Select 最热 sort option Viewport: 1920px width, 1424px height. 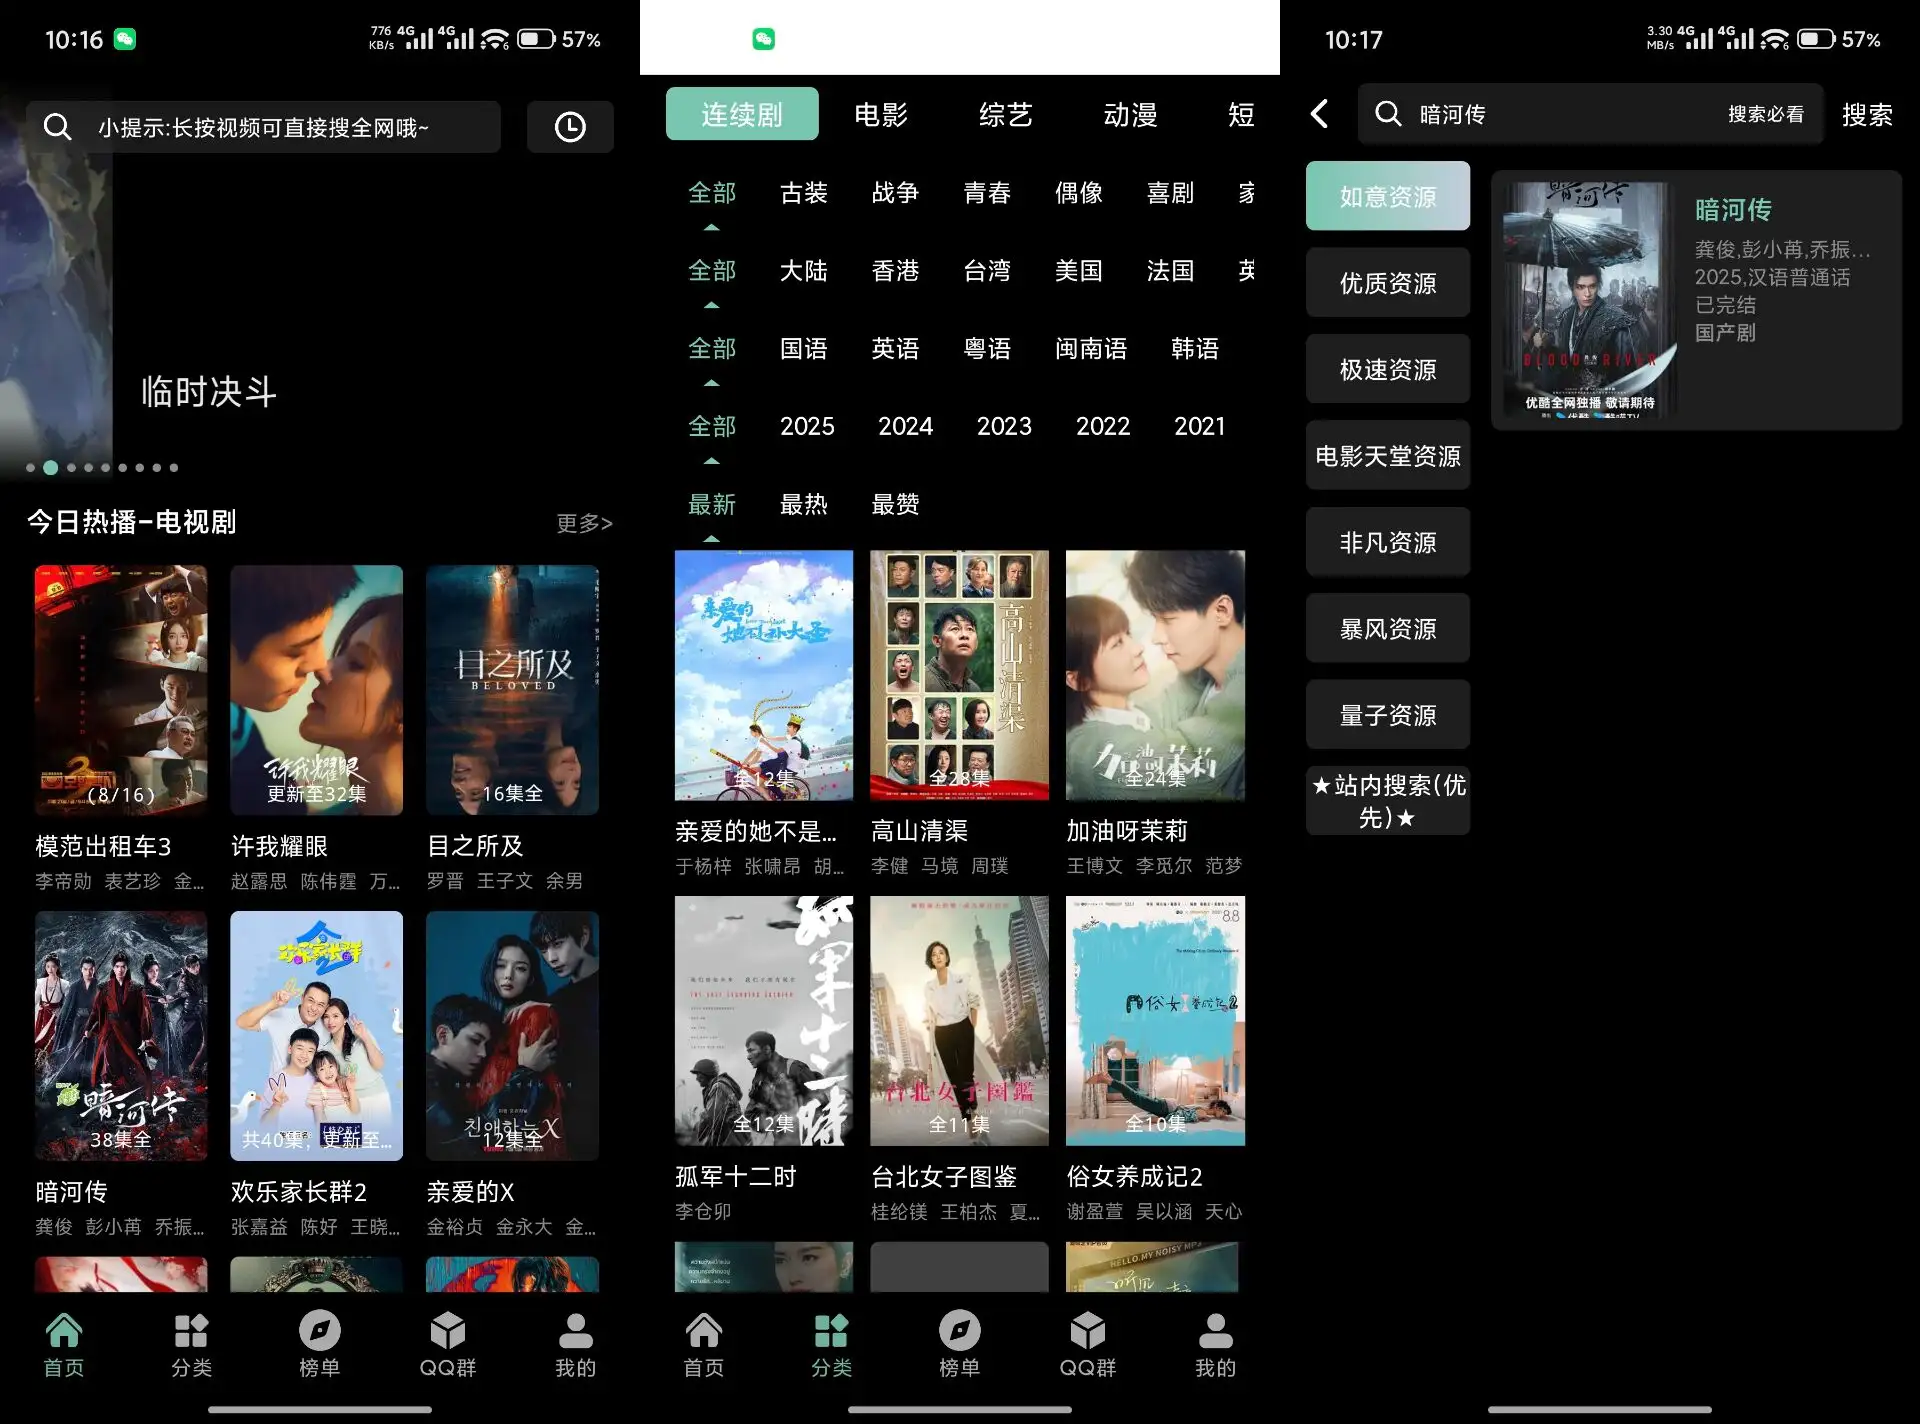(803, 505)
